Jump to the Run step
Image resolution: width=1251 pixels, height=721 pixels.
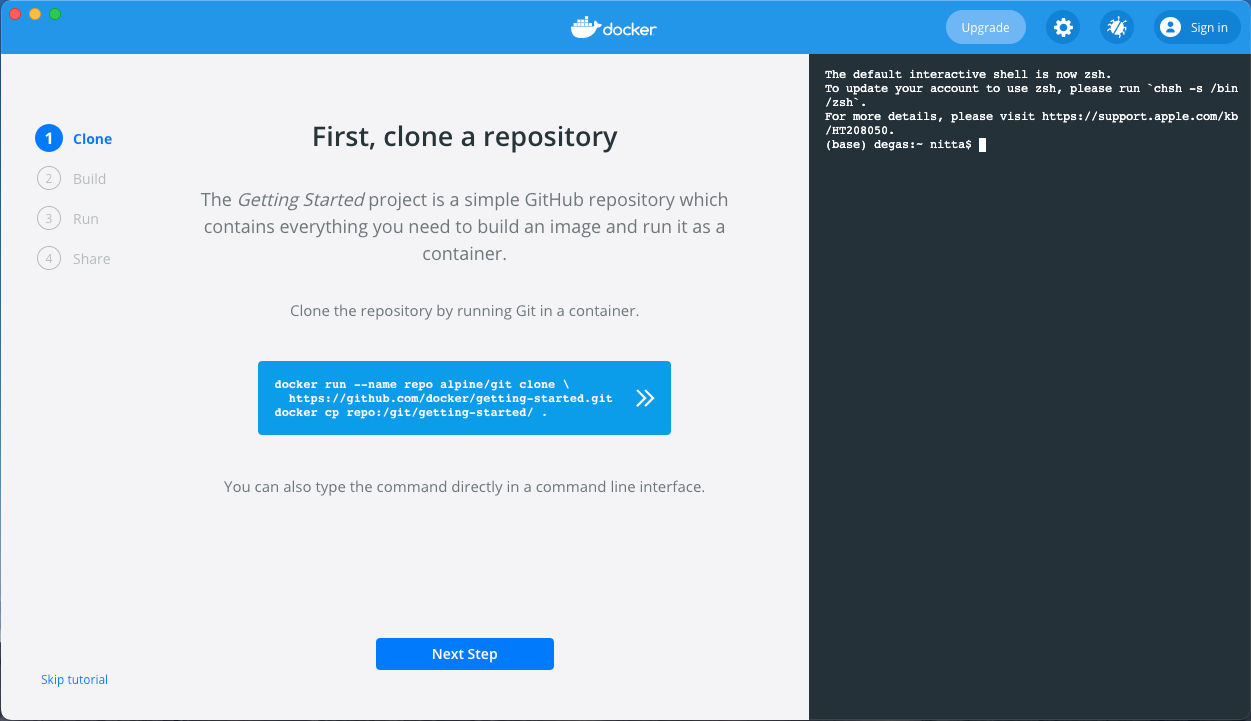pyautogui.click(x=86, y=219)
